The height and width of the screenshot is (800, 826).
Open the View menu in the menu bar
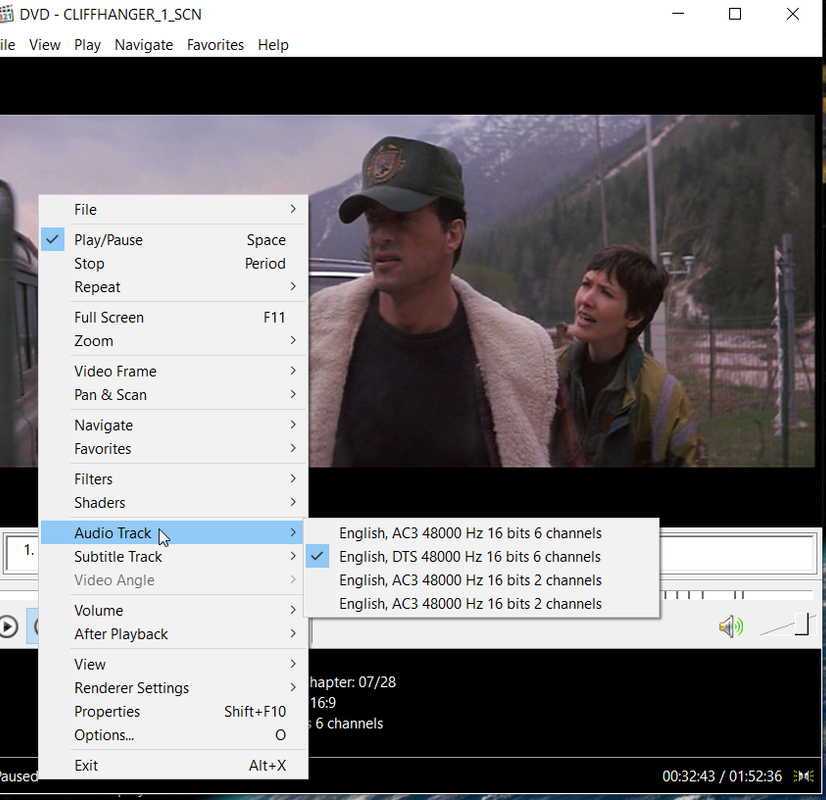[45, 45]
